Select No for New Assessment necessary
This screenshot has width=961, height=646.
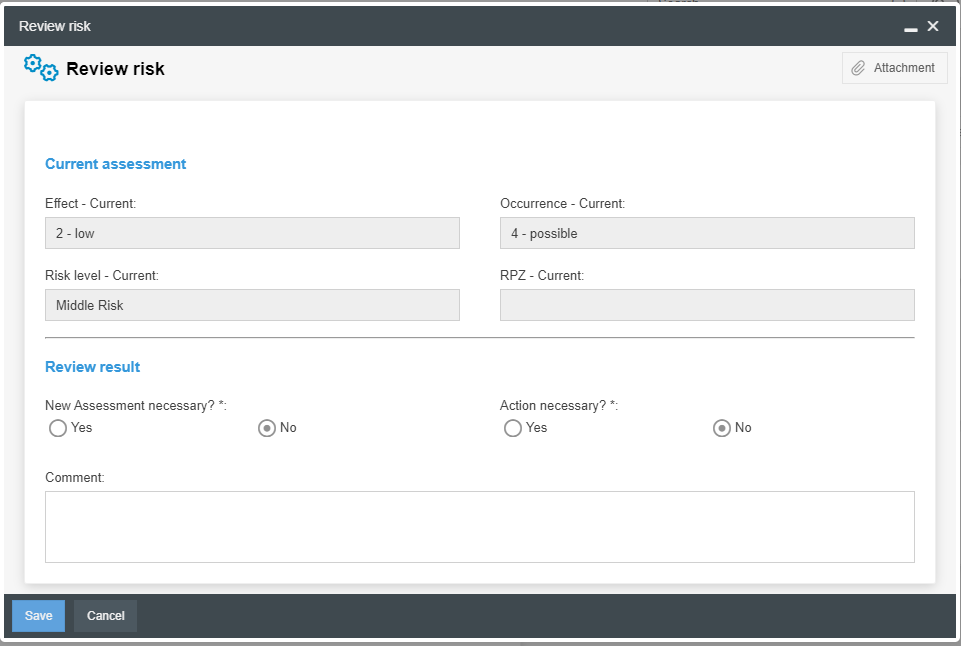click(267, 428)
